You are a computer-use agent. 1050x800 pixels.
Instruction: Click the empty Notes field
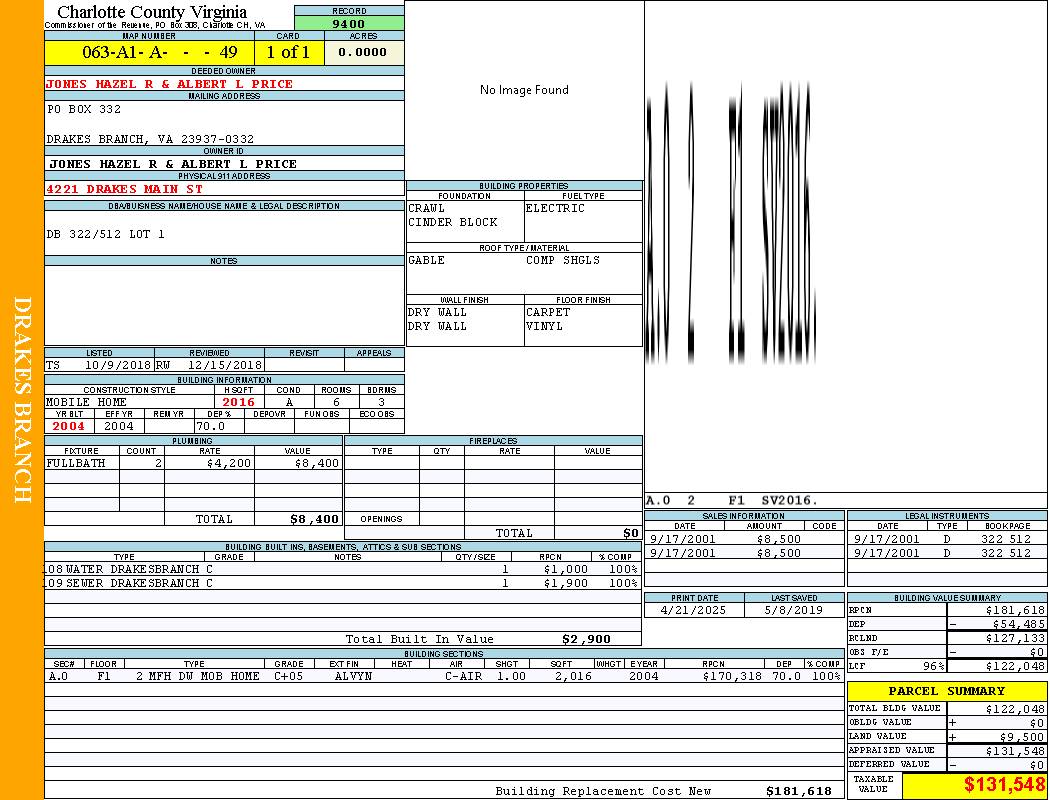[224, 305]
